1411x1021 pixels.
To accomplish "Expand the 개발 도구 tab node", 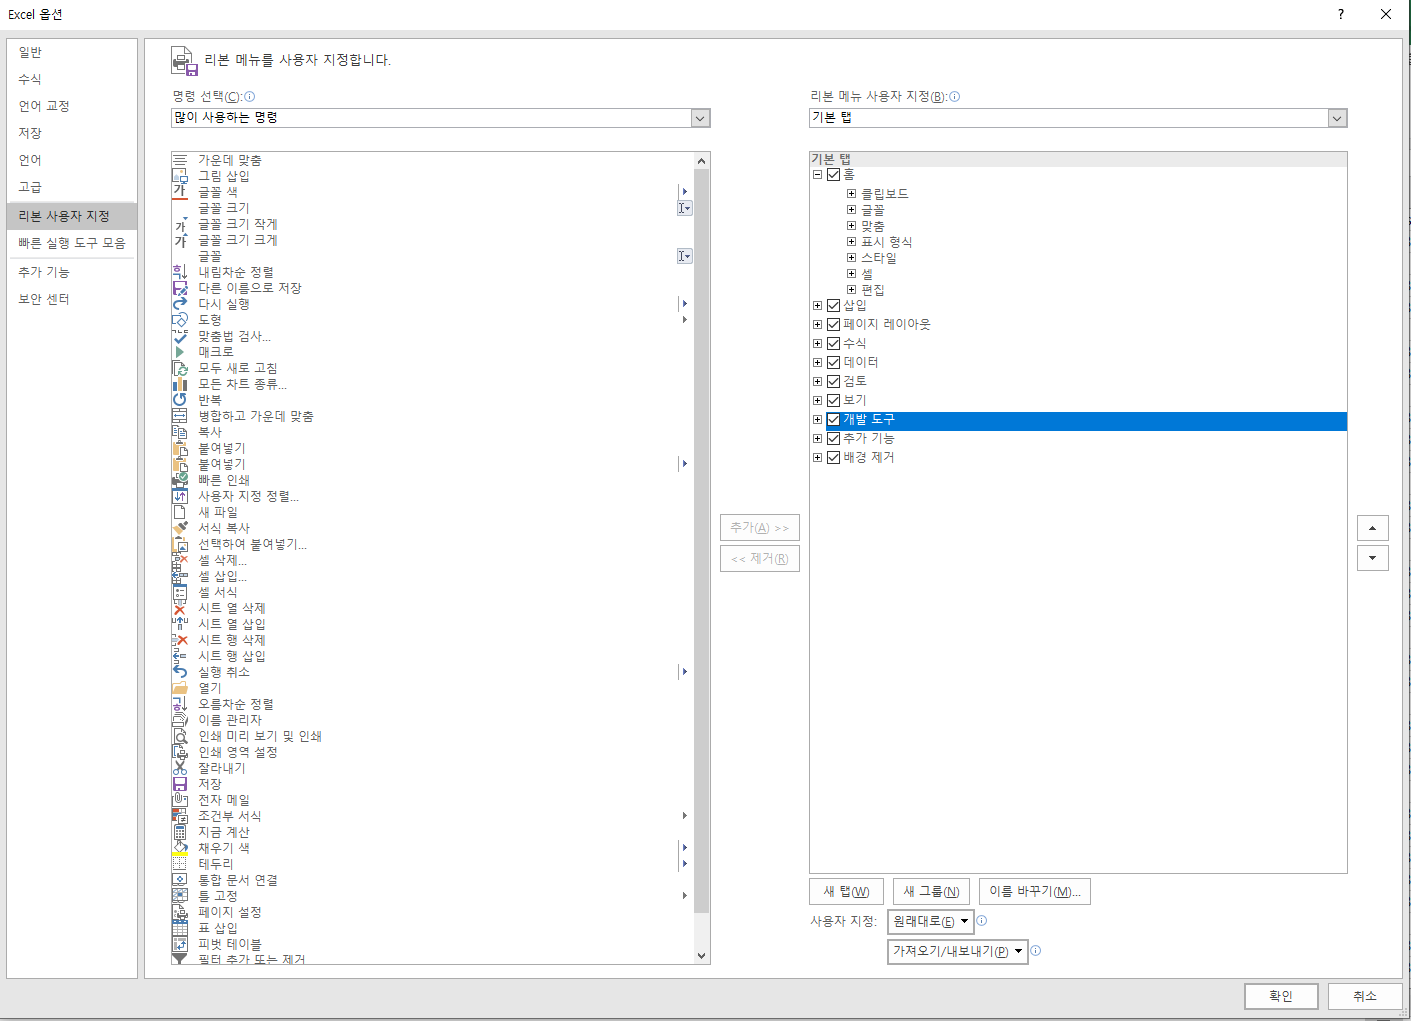I will (817, 419).
